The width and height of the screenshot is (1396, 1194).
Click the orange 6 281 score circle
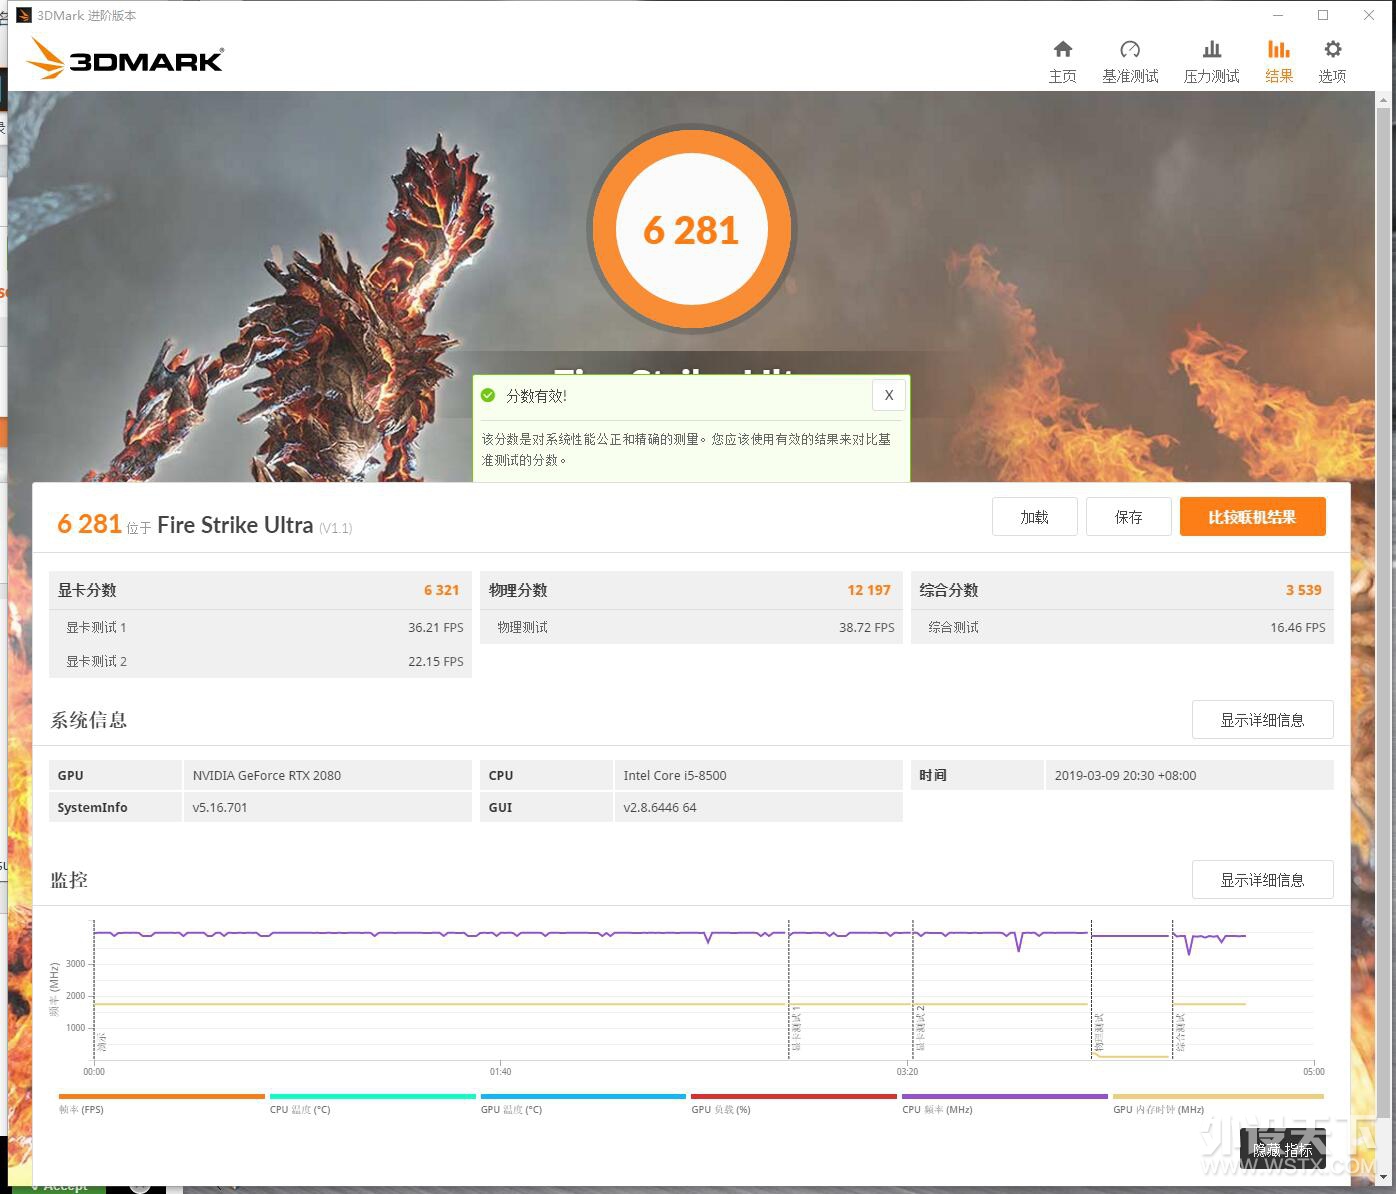(691, 229)
